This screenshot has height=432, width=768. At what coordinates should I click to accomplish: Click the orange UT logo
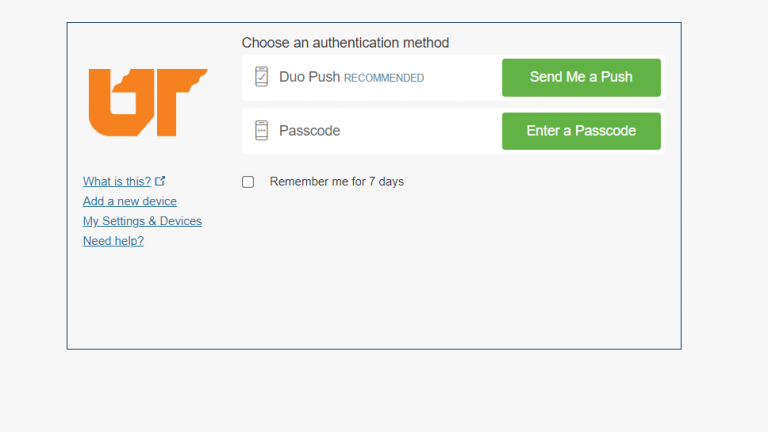tap(133, 102)
